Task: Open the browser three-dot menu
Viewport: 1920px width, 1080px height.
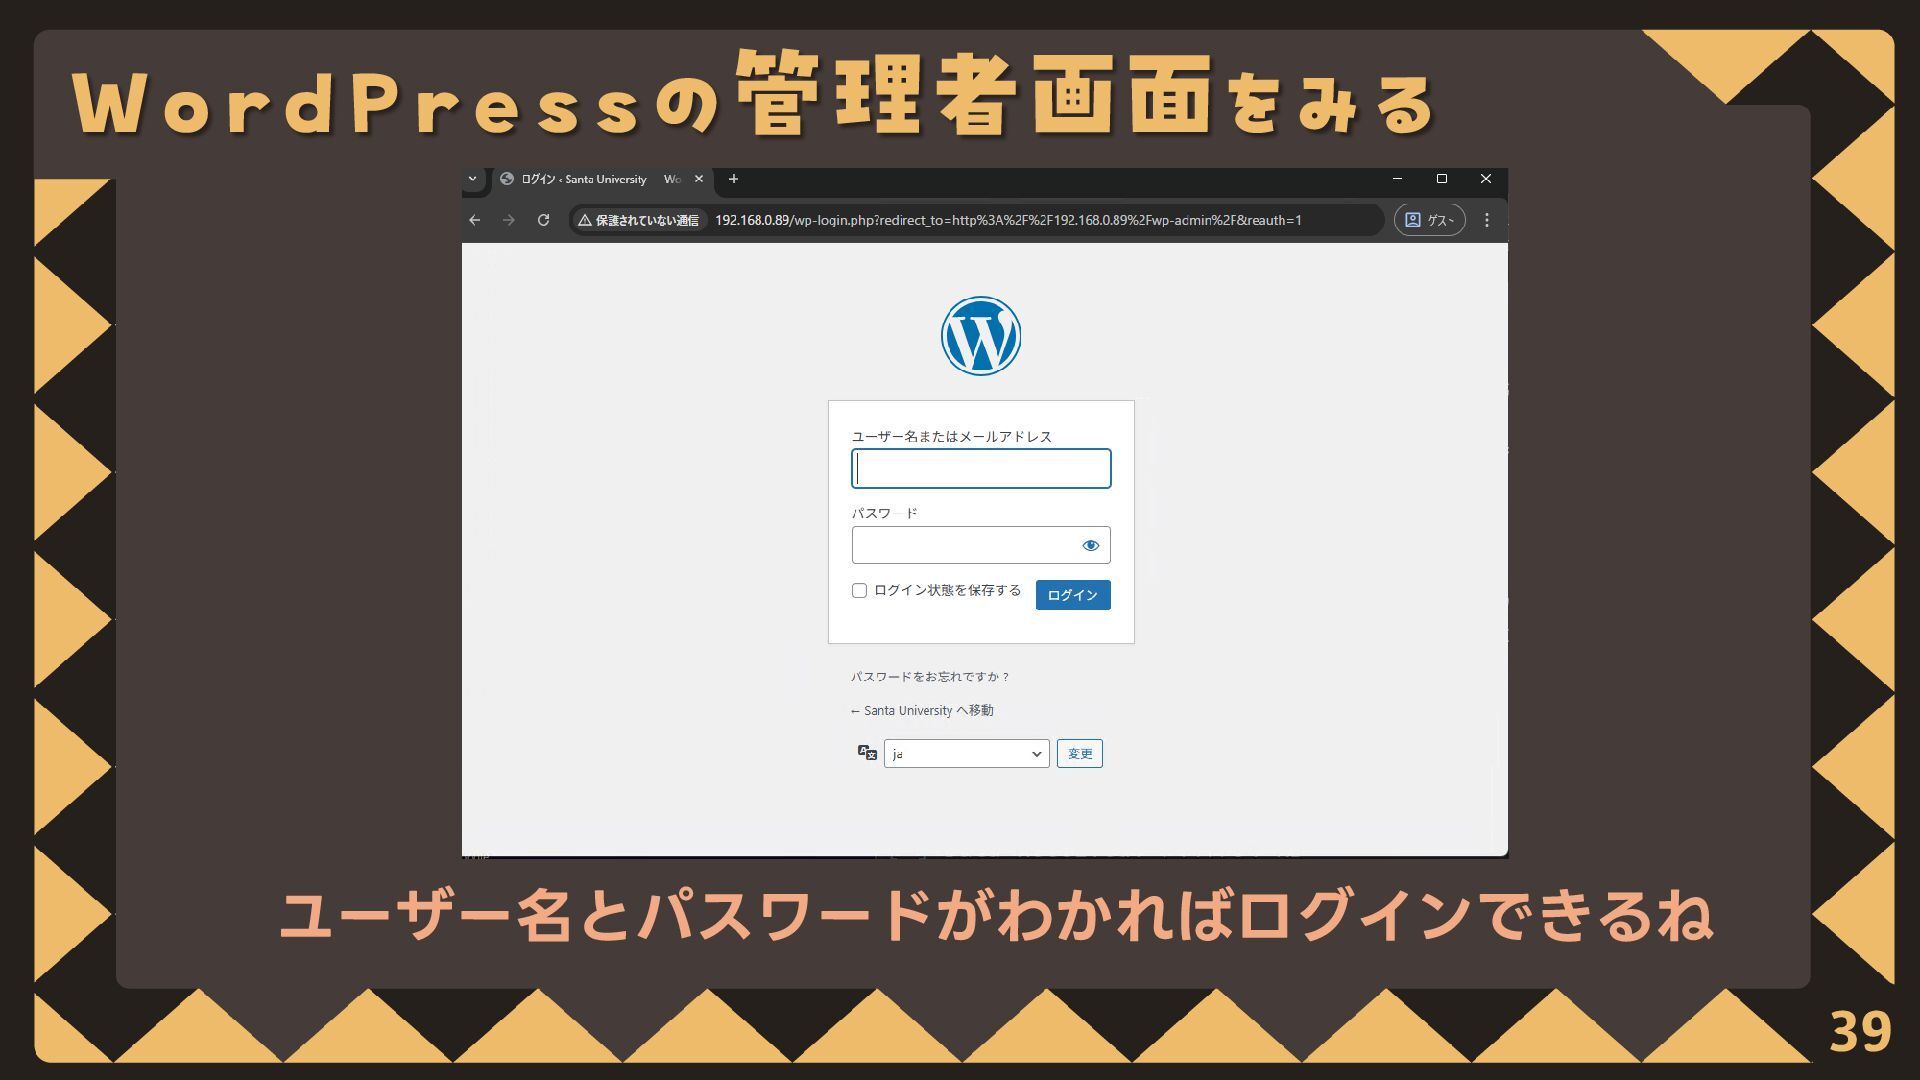Action: (x=1487, y=220)
